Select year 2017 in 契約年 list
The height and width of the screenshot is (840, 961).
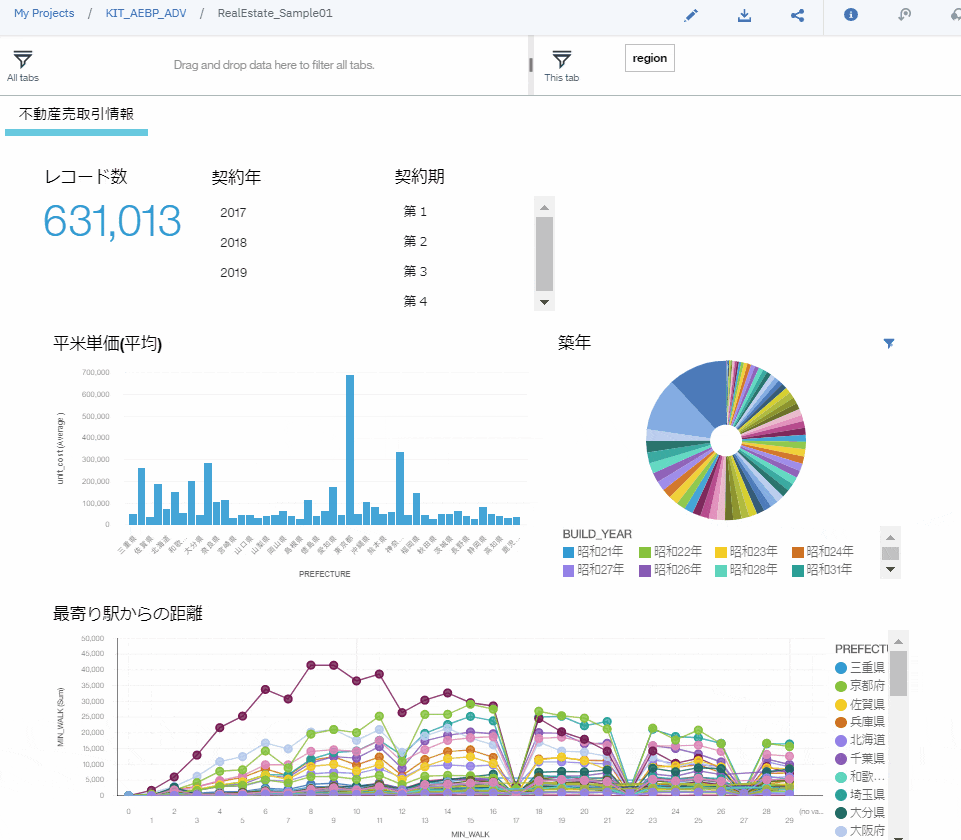point(233,213)
